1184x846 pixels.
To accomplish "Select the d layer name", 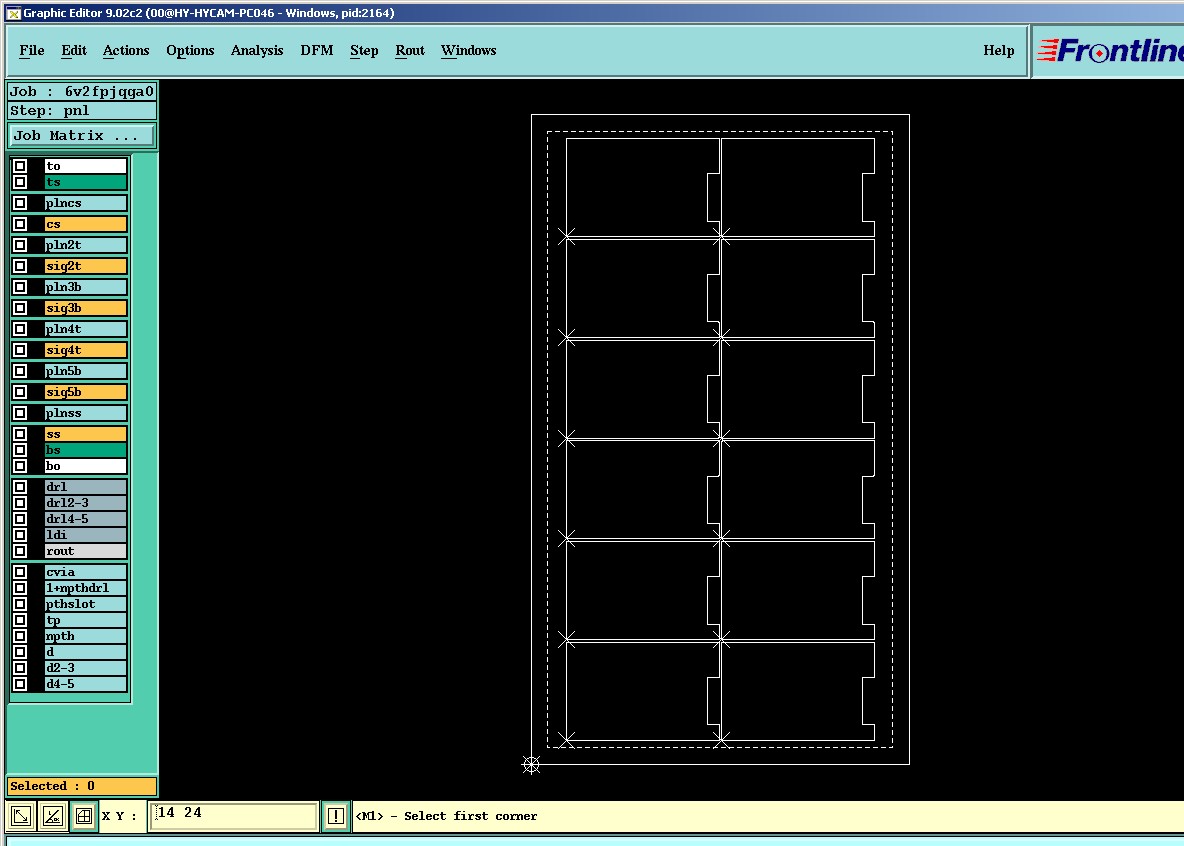I will pos(85,652).
